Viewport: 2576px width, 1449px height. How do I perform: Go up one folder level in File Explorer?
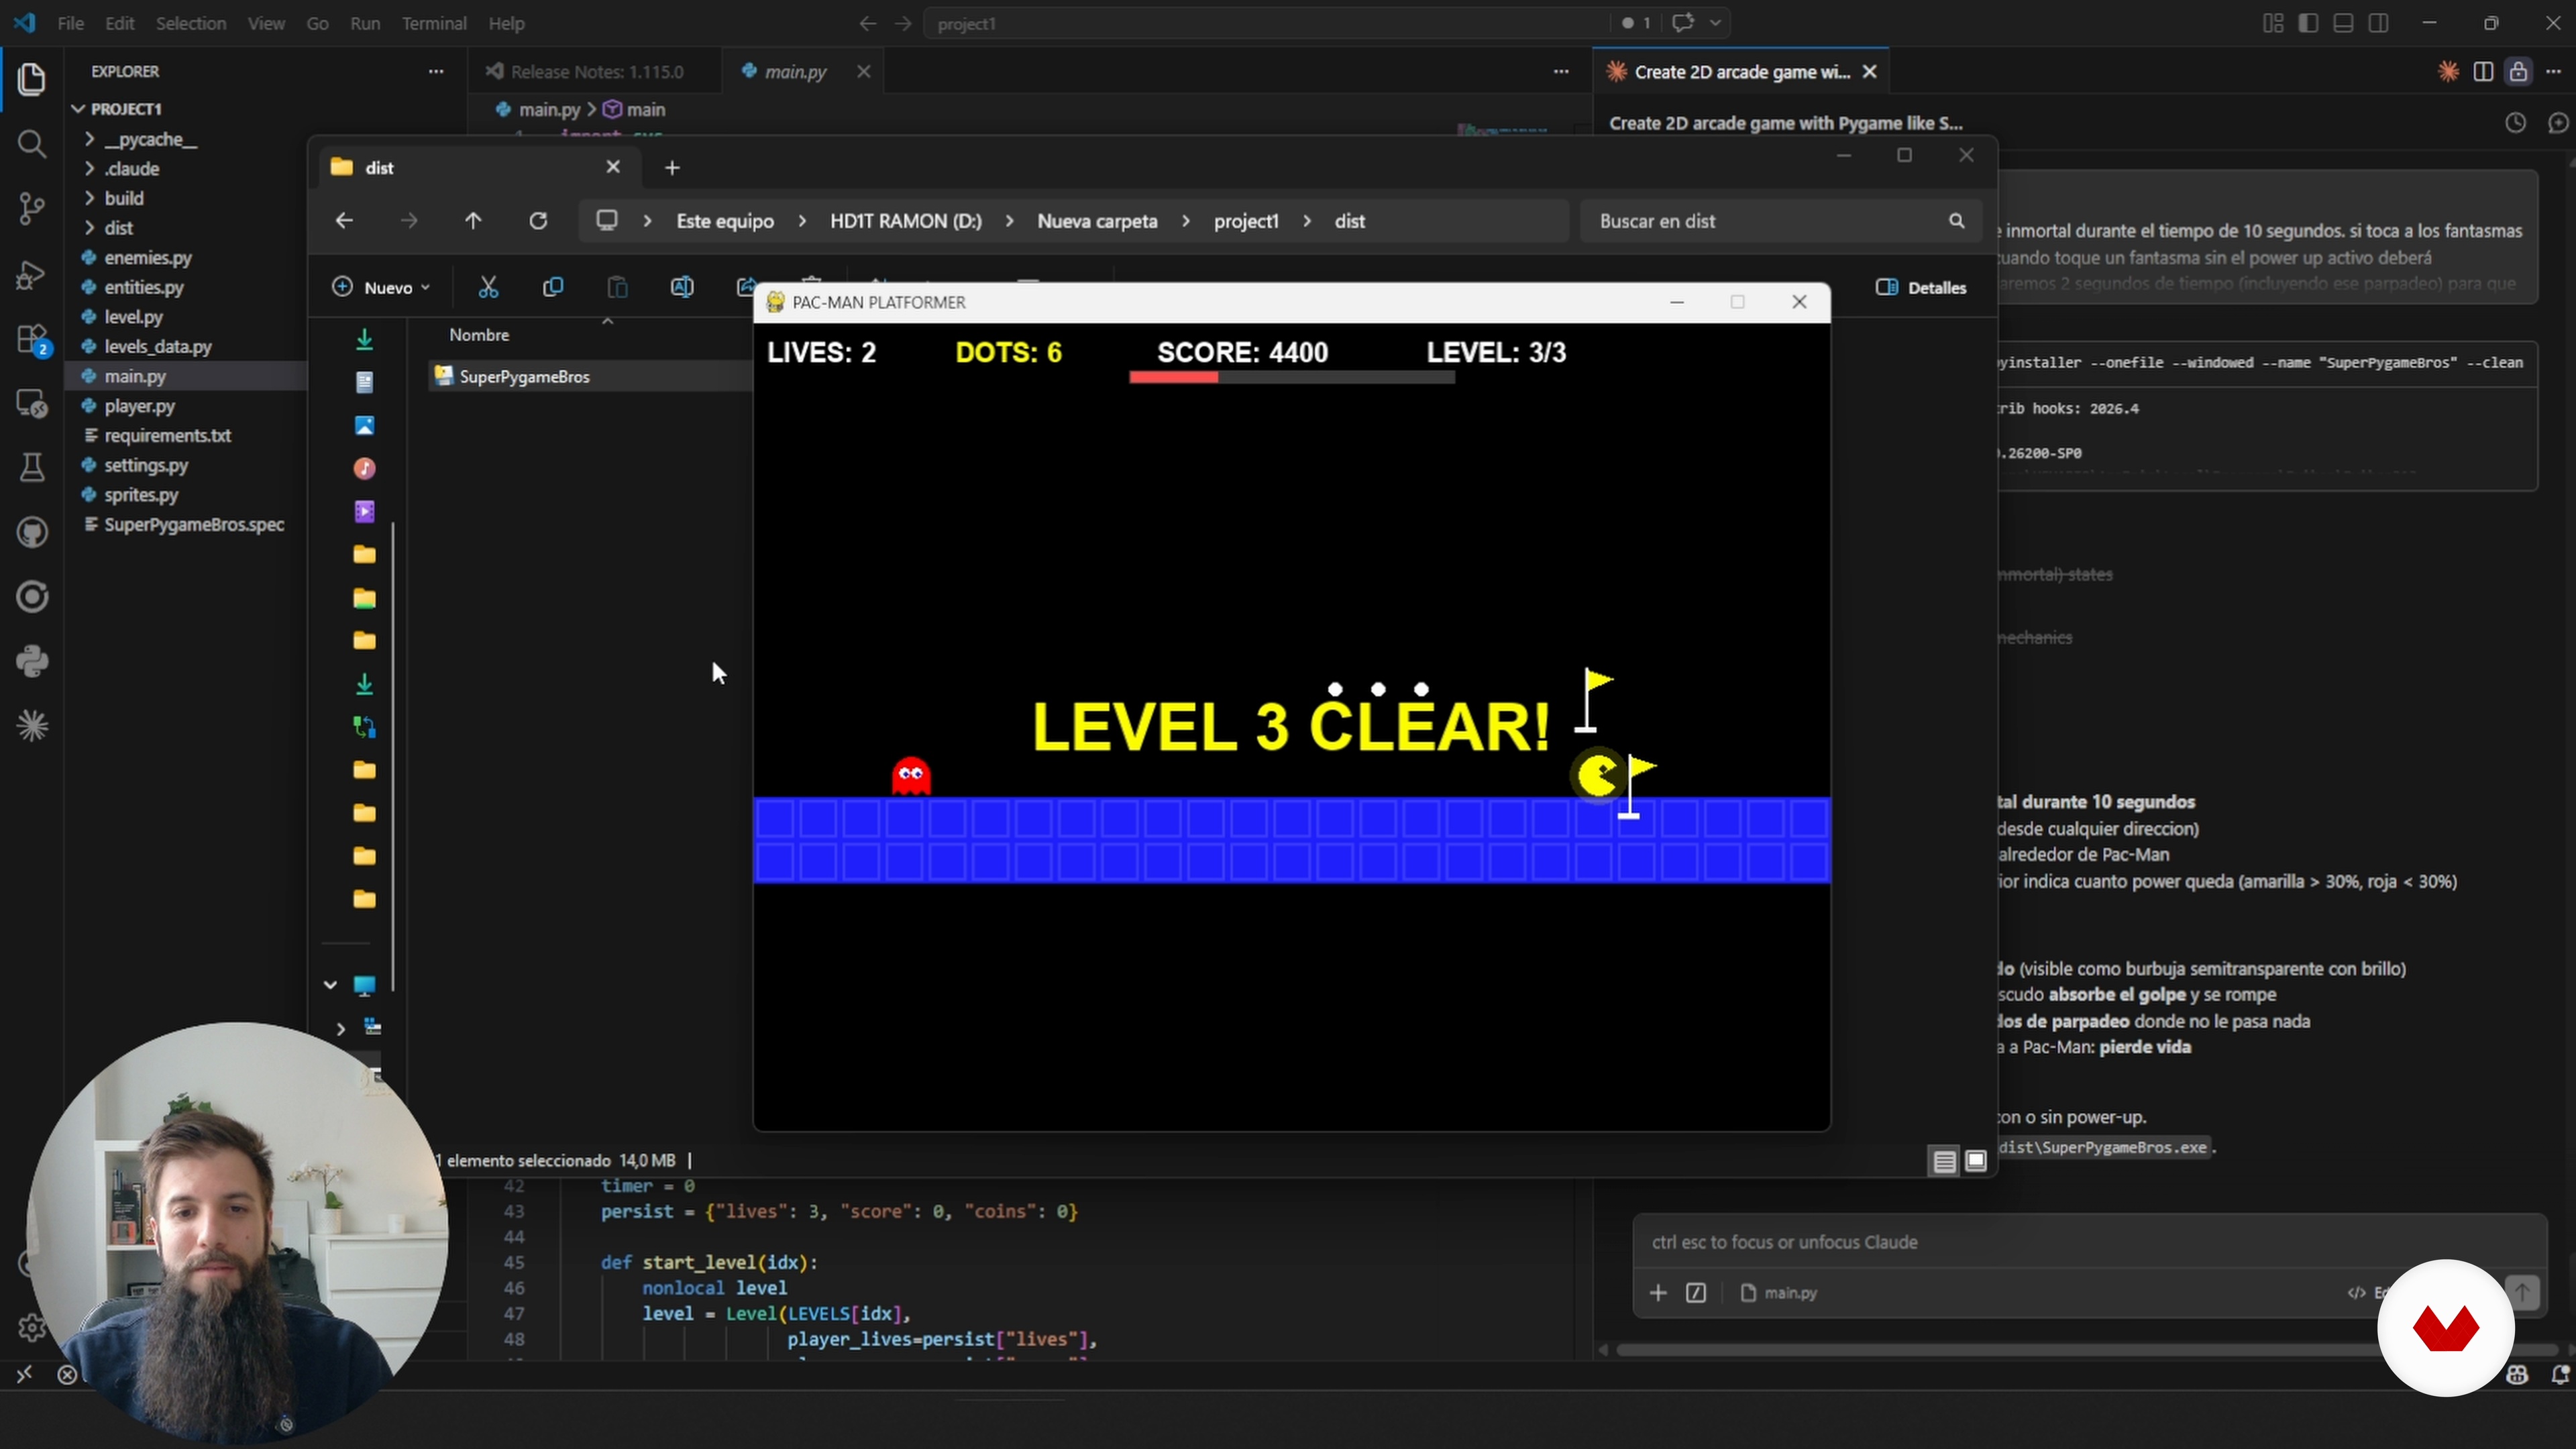coord(473,221)
